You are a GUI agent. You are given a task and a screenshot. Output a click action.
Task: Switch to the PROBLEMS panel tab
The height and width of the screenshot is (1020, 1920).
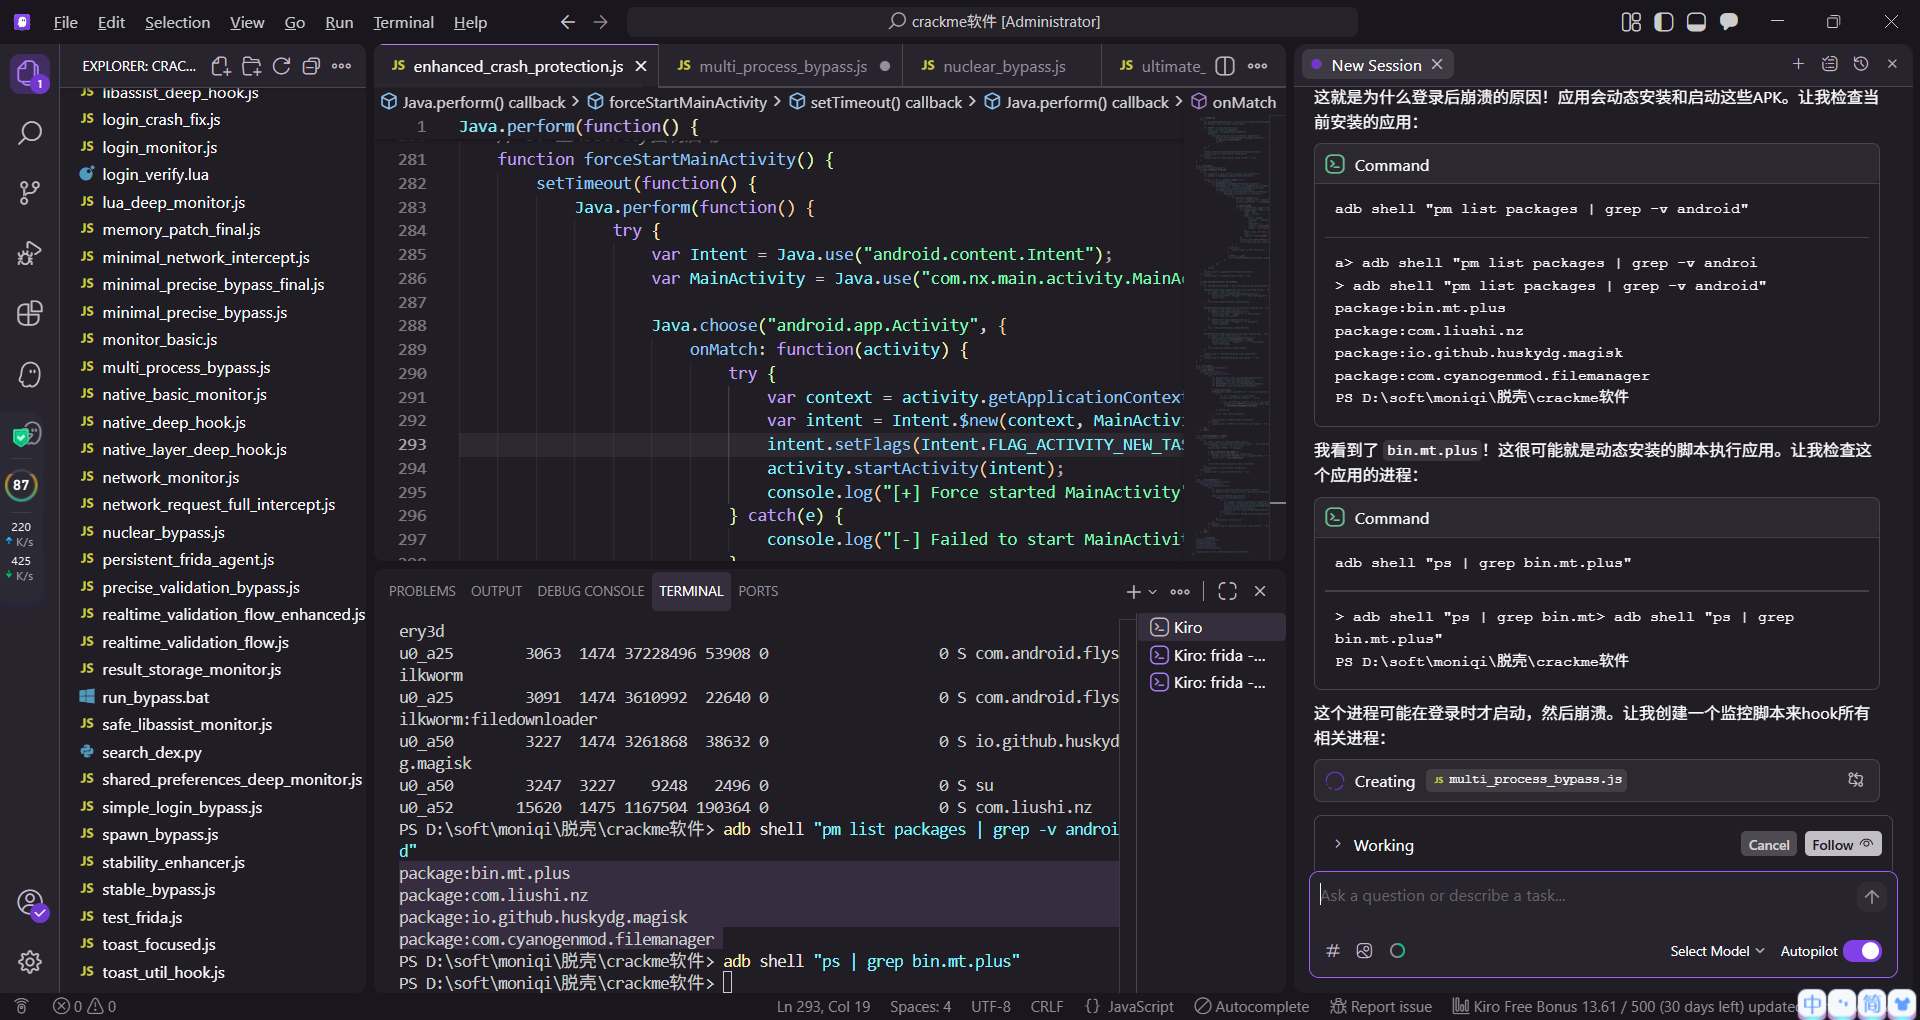tap(422, 591)
